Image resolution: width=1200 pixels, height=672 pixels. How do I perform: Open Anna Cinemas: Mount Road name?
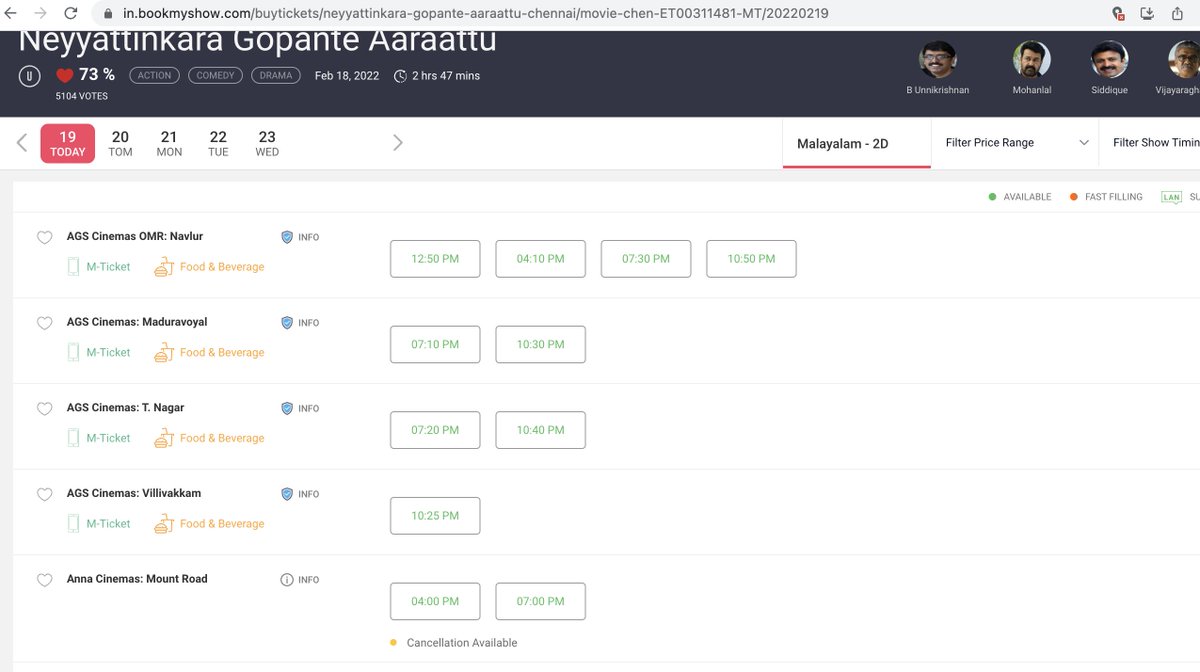137,578
